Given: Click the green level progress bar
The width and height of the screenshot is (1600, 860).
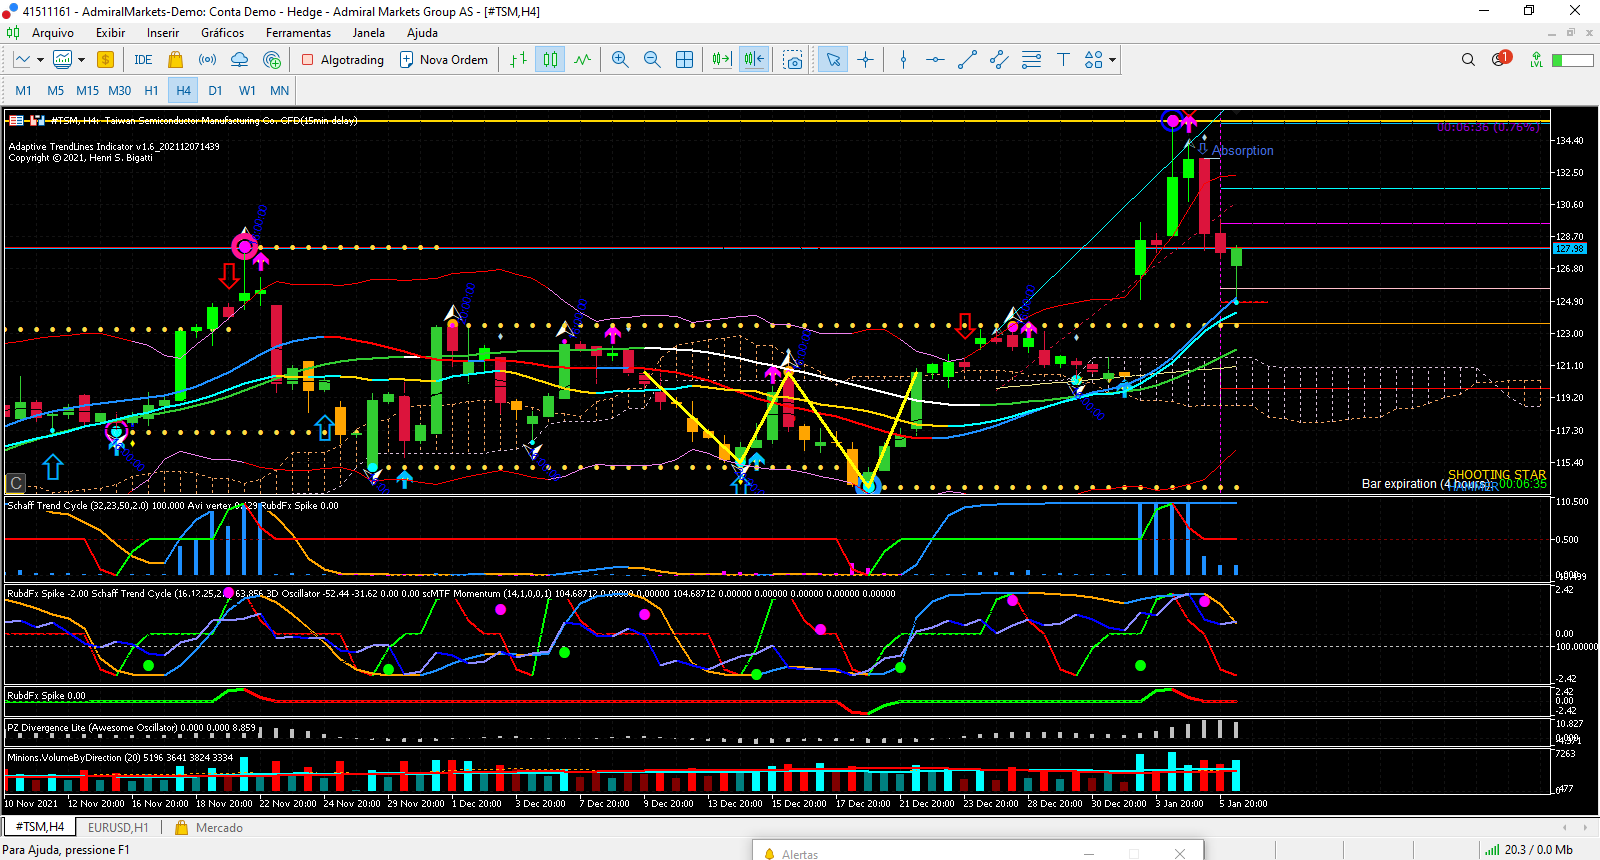Looking at the screenshot, I should [1572, 61].
